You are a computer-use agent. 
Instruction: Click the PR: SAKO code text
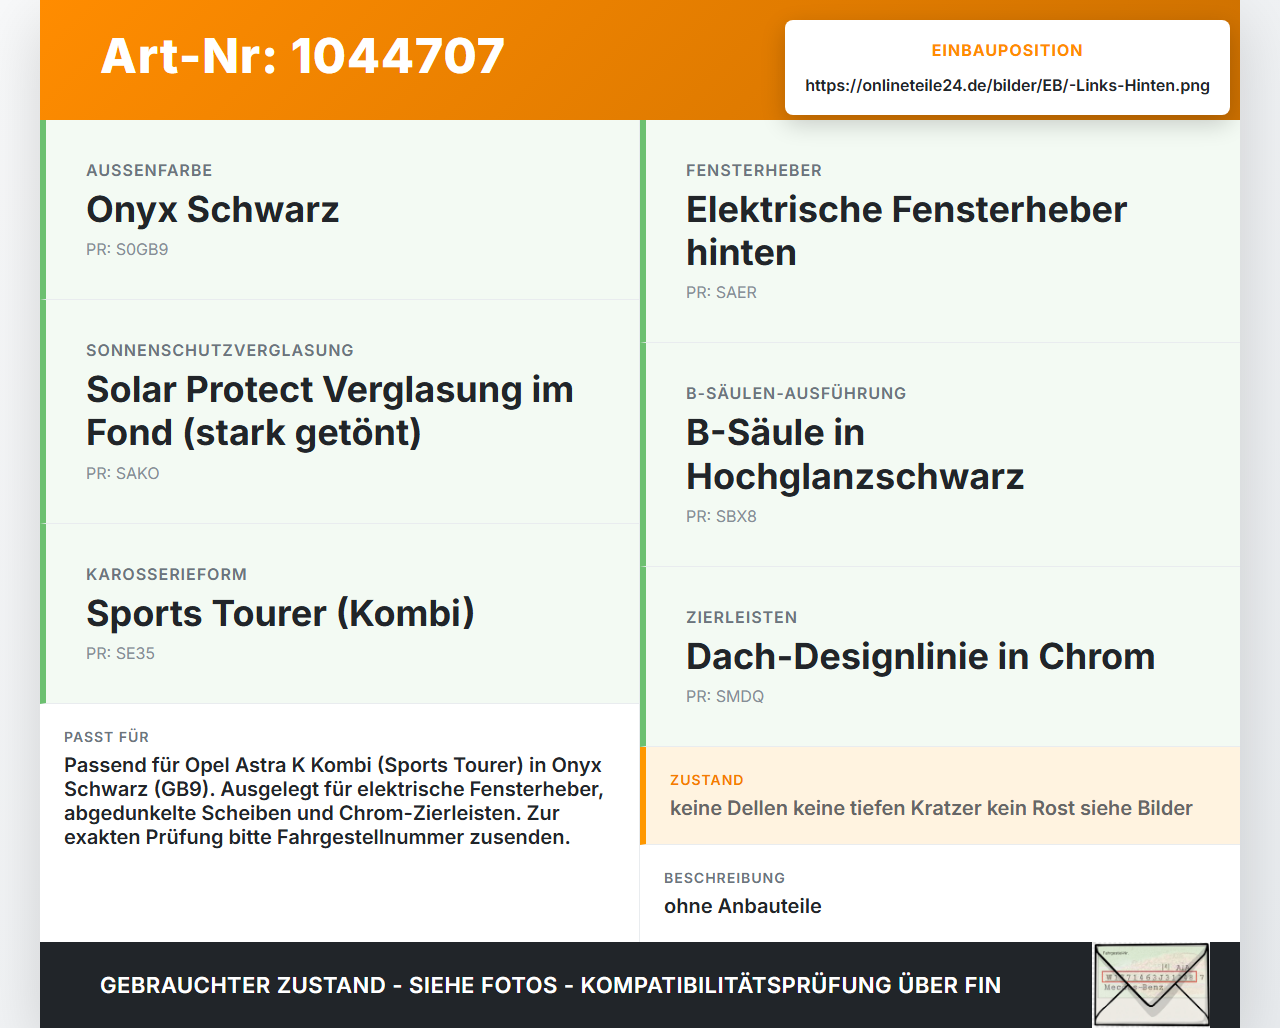point(123,473)
